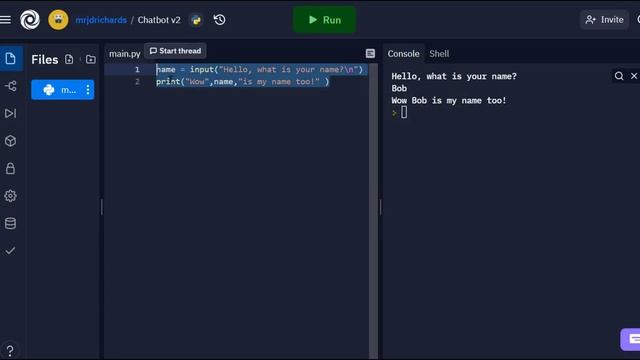Click the editor-console divider handle
The width and height of the screenshot is (640, 360).
pyautogui.click(x=380, y=207)
